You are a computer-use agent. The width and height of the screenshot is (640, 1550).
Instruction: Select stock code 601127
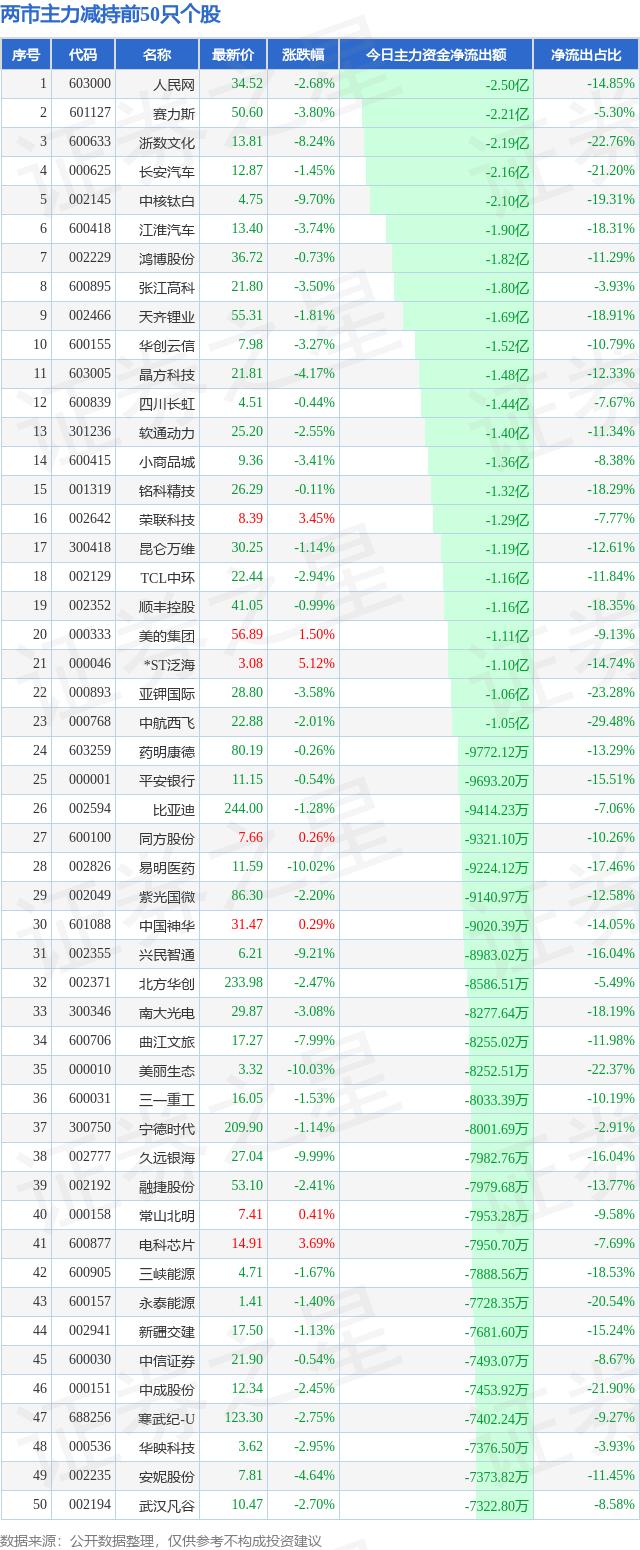(90, 113)
